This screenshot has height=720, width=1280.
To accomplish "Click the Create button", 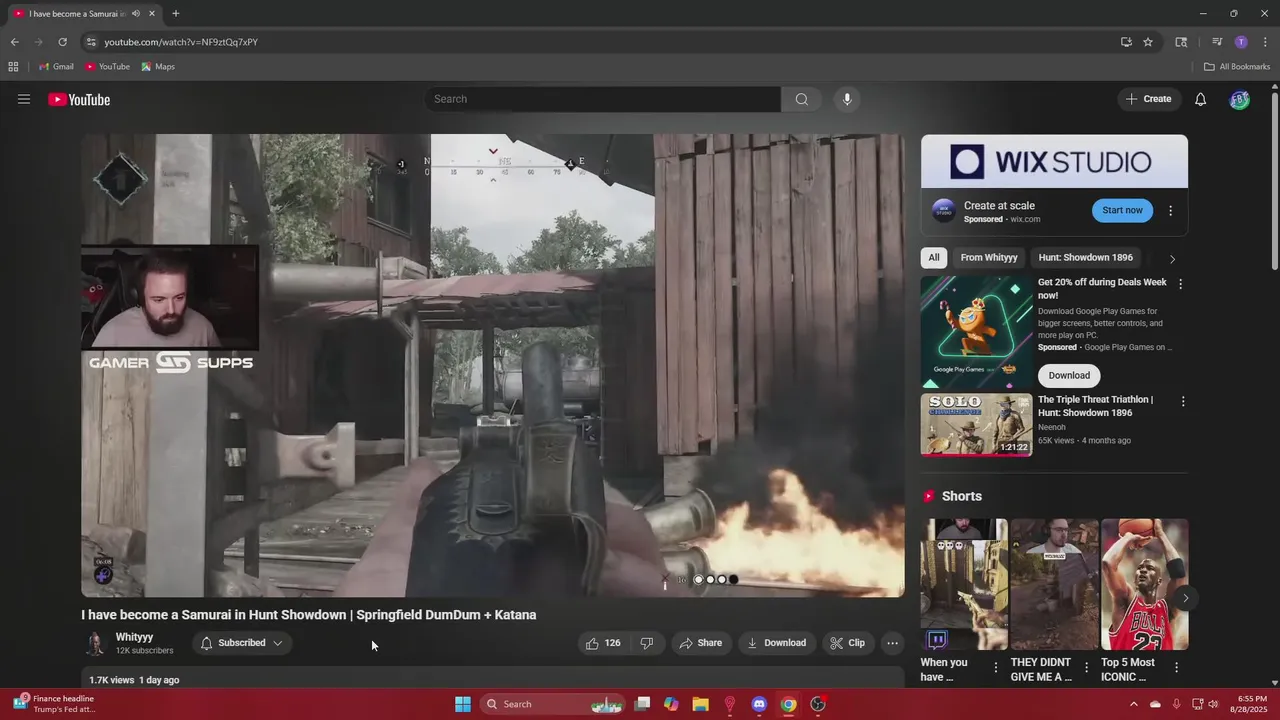I will 1149,99.
